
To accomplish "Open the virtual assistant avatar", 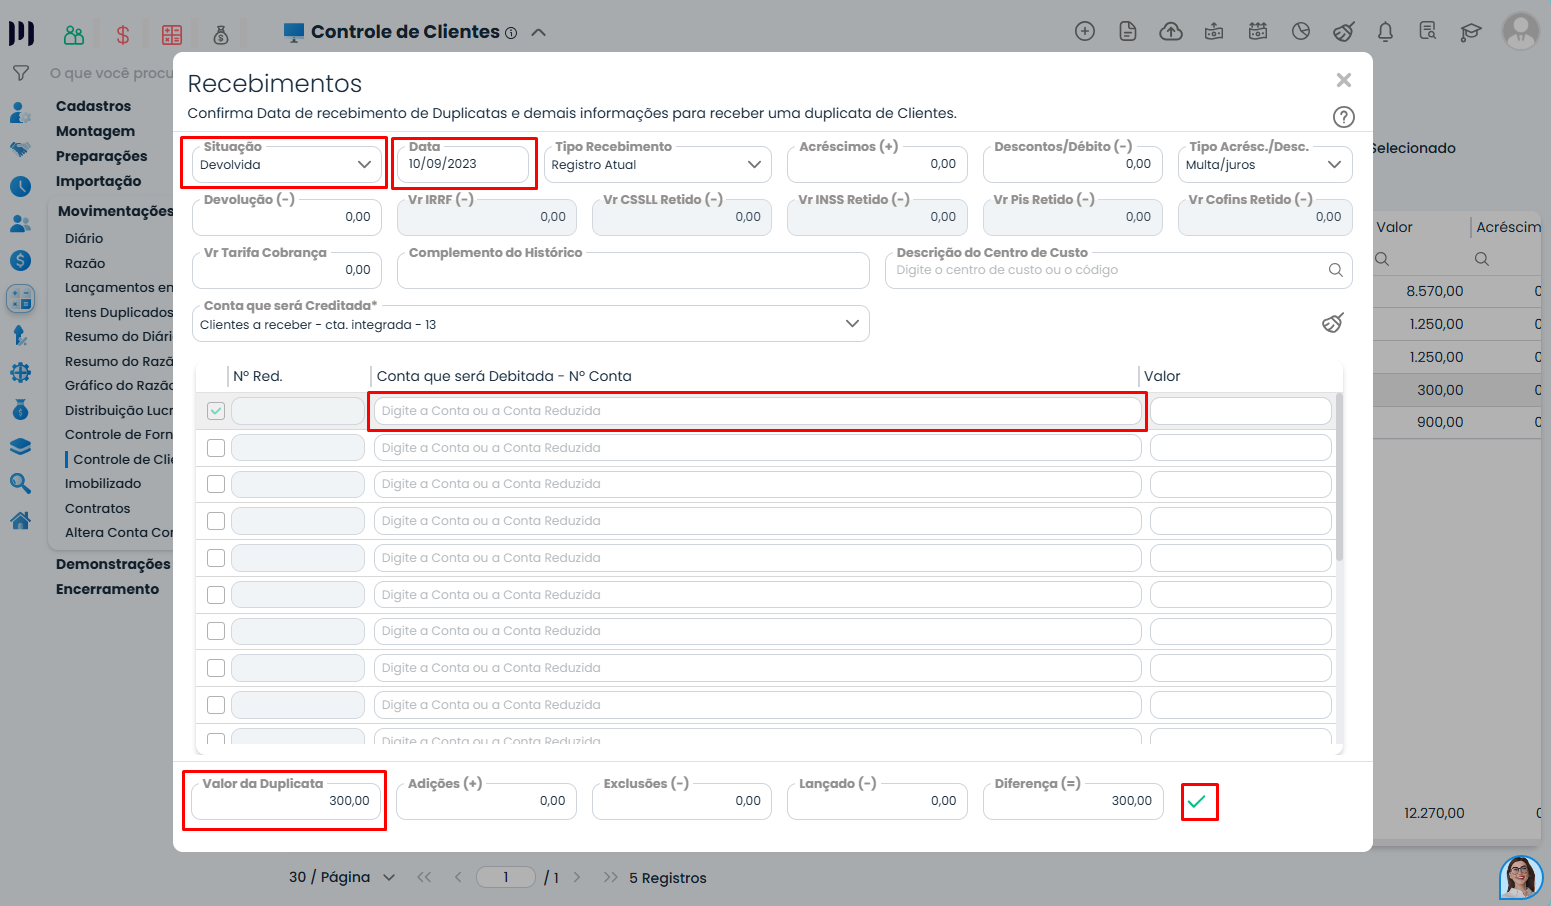I will [x=1521, y=877].
